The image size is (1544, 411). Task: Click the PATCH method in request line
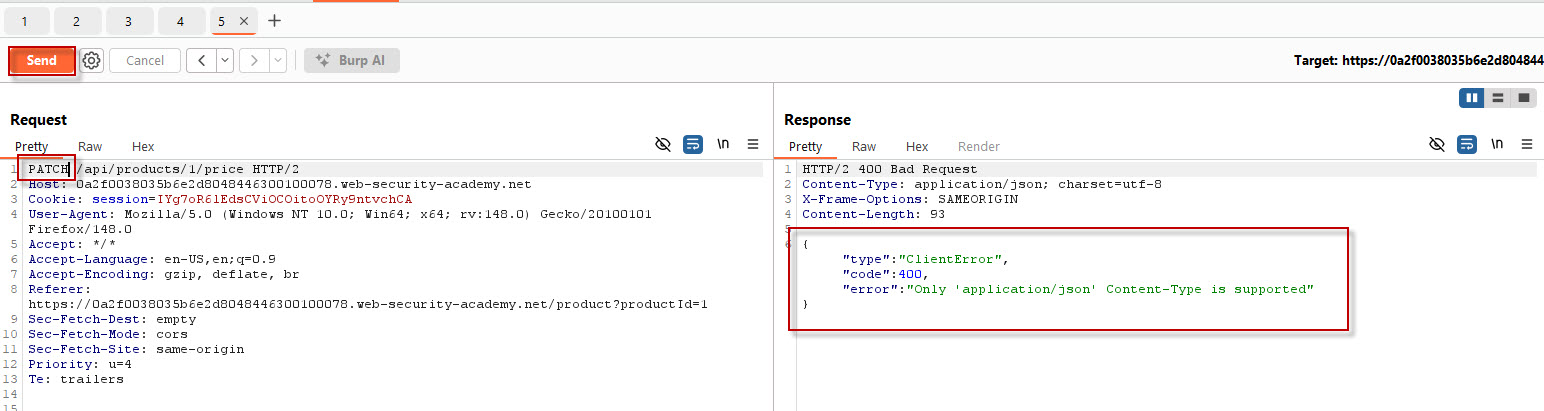coord(47,169)
